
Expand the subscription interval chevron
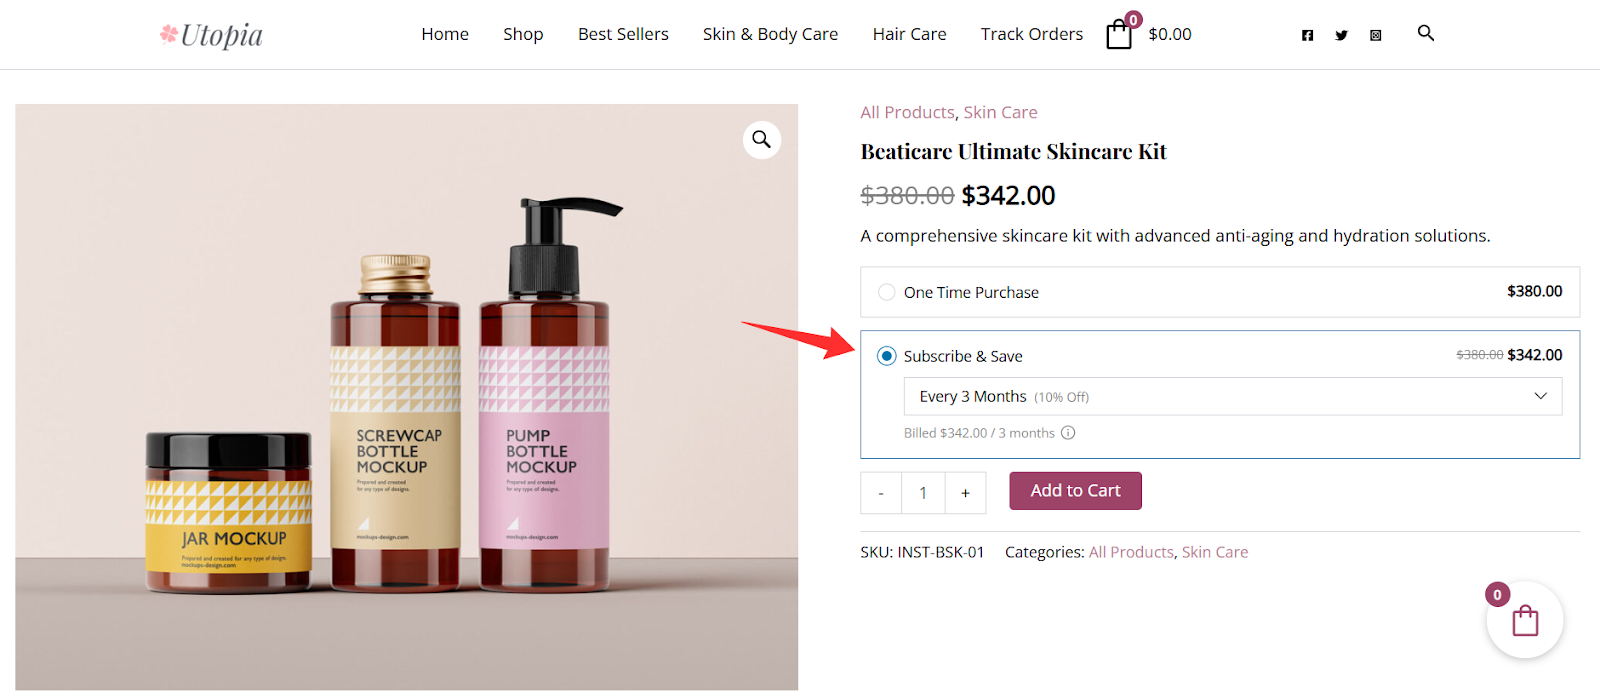coord(1539,396)
